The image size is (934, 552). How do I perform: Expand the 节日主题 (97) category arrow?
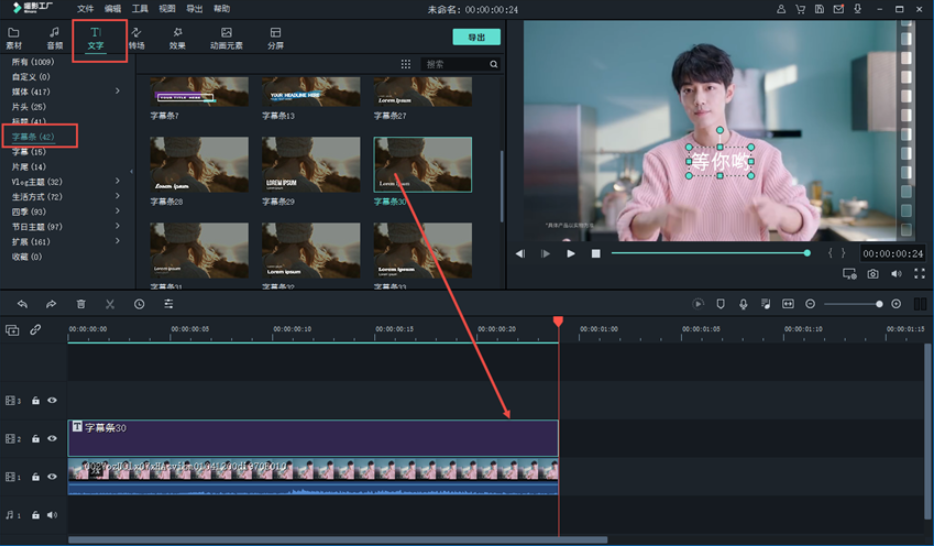[x=117, y=226]
